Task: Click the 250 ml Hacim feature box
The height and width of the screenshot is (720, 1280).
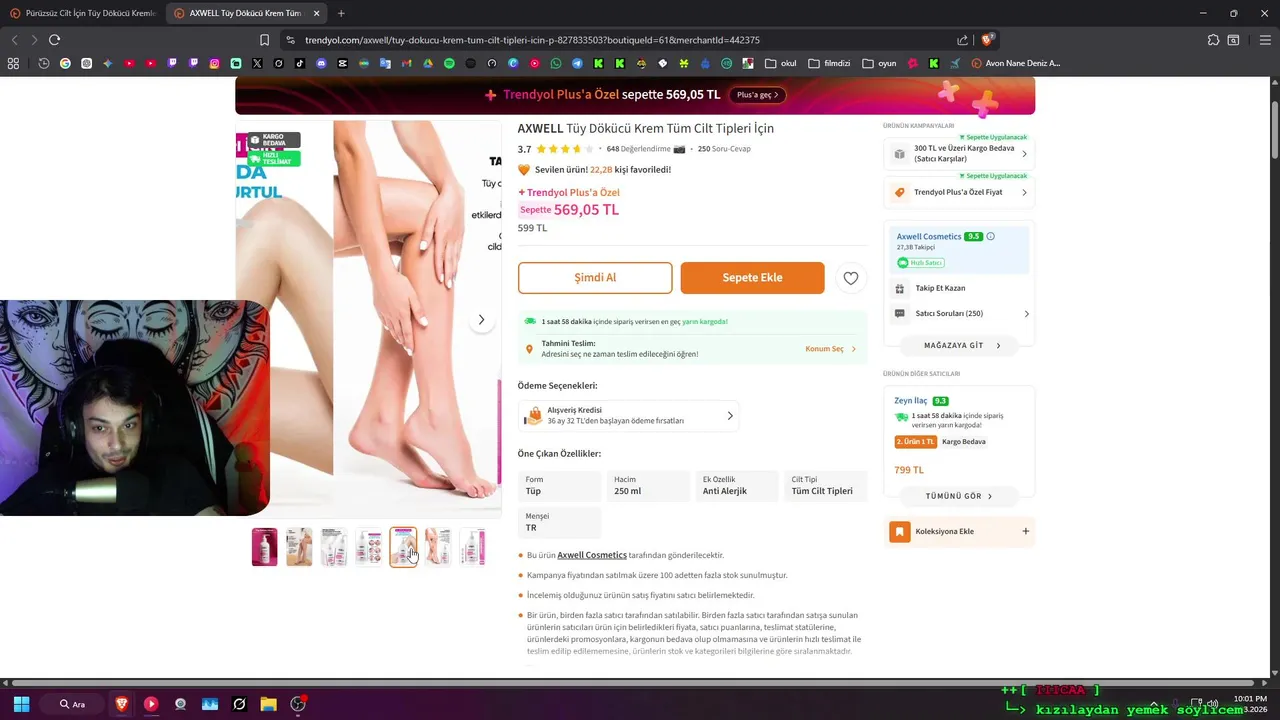Action: (x=648, y=485)
